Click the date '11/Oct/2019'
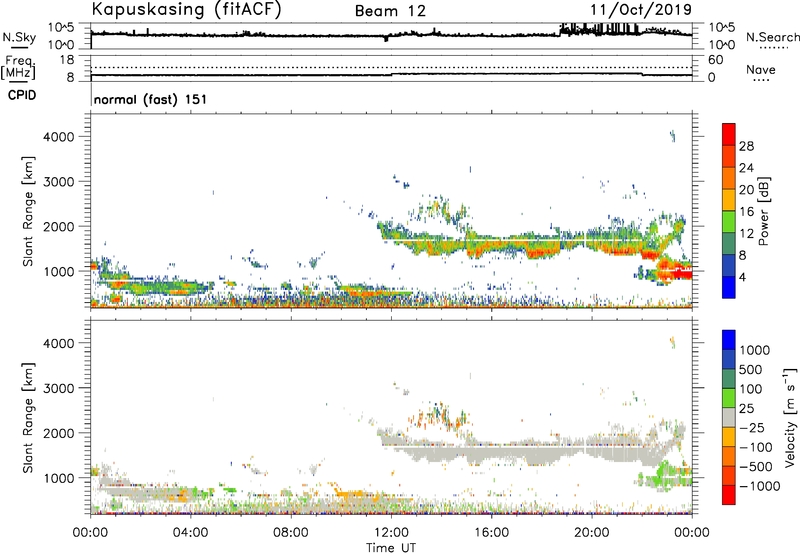This screenshot has height=554, width=800. coord(641,10)
